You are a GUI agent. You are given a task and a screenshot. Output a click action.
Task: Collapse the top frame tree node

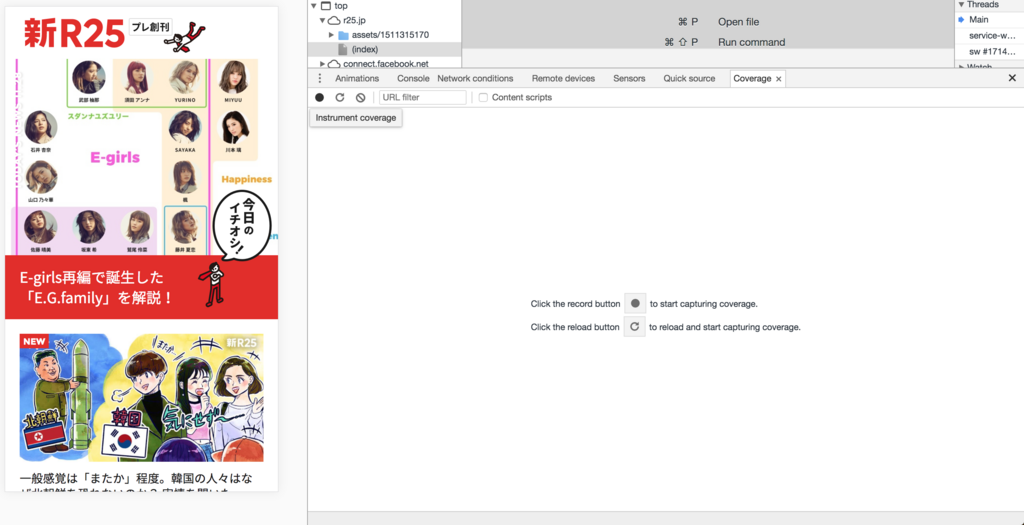point(313,6)
